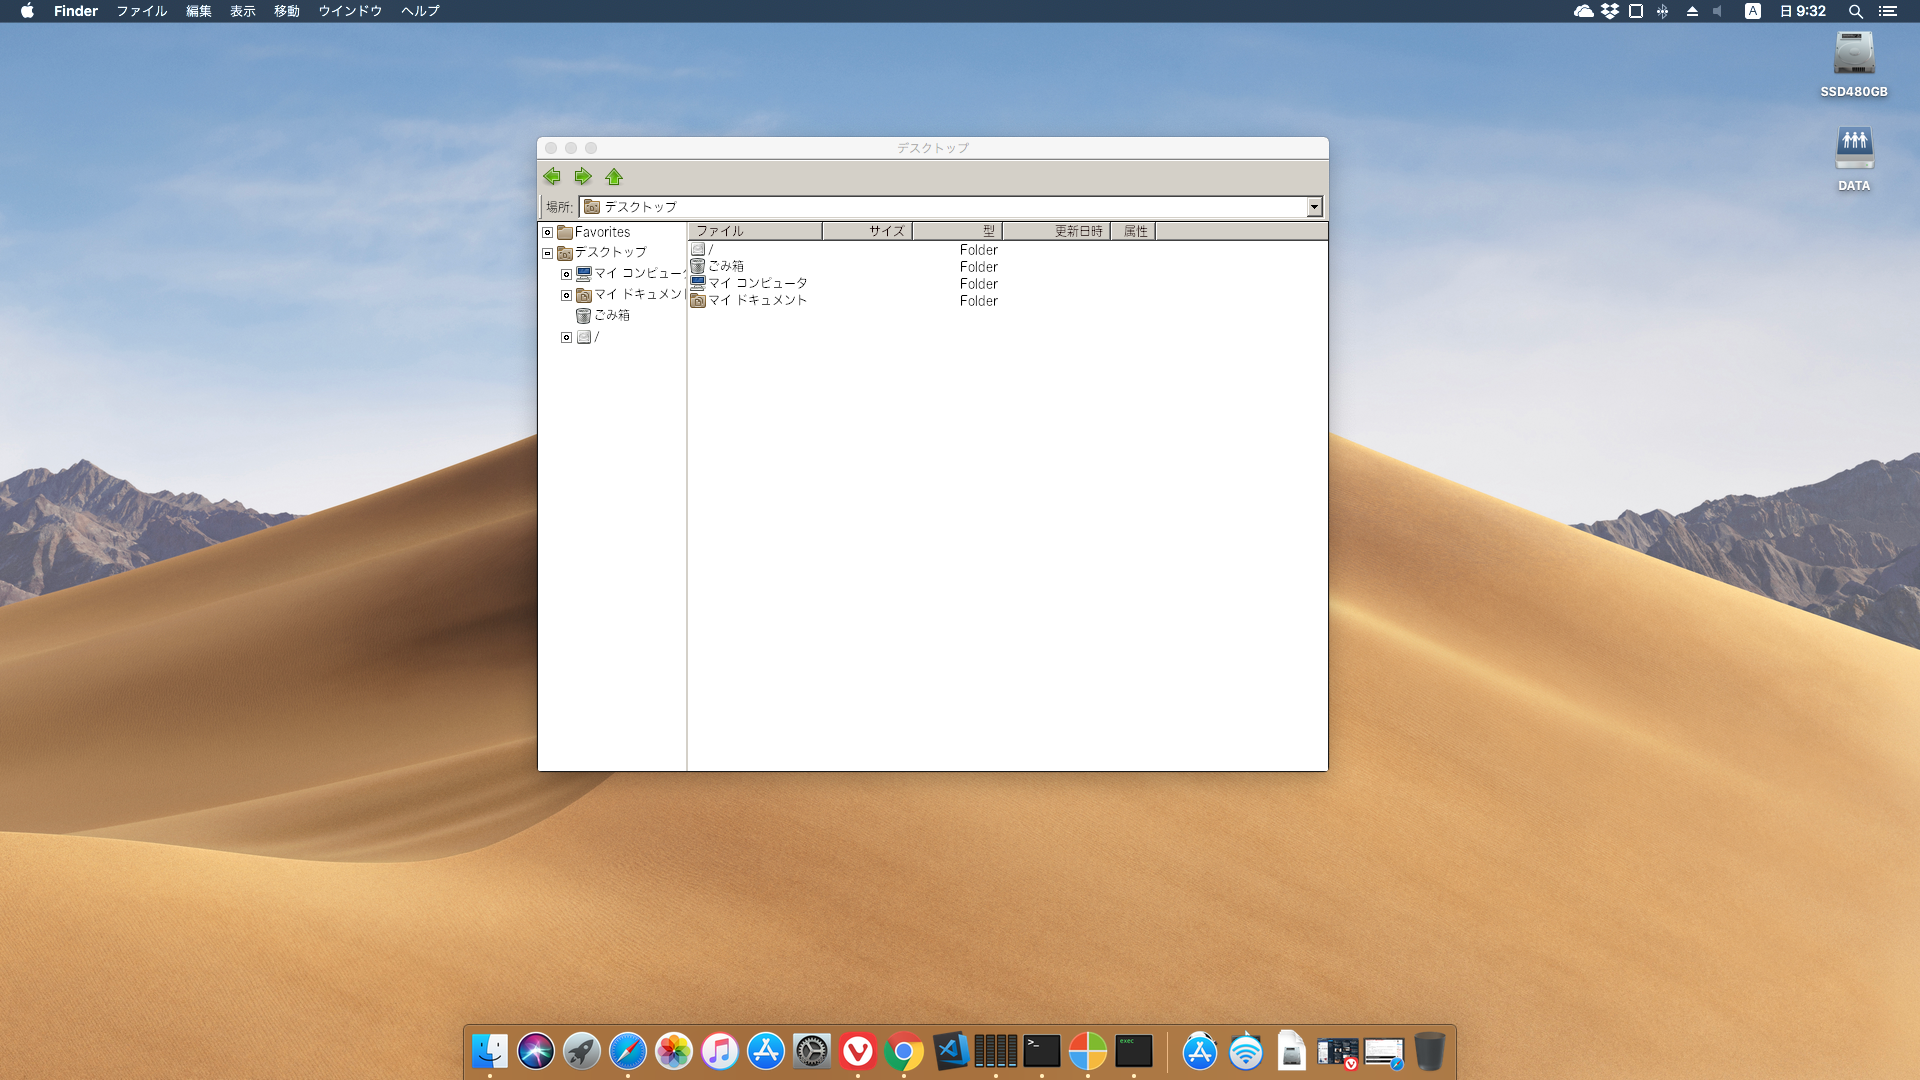Select マイ コンピュータ in file list

coord(757,283)
